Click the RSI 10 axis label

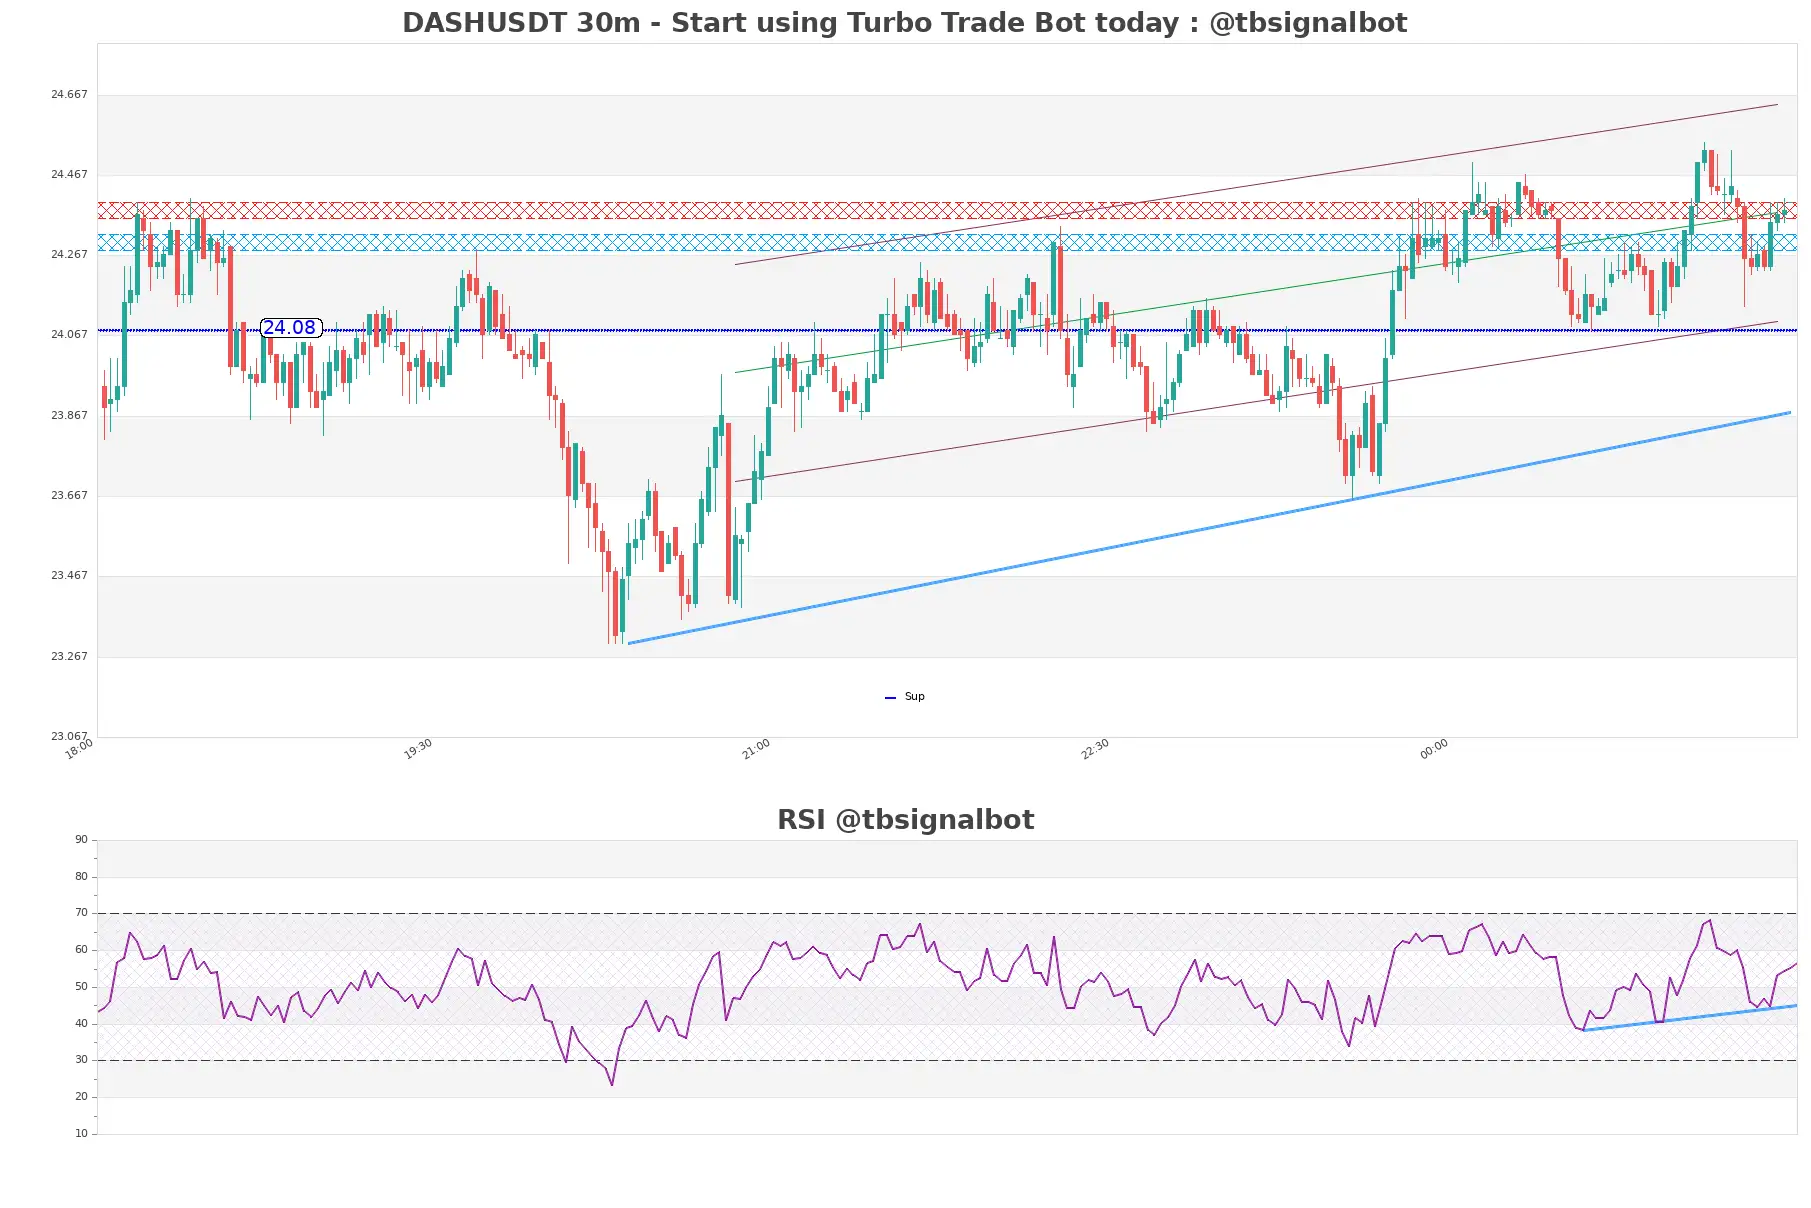(x=81, y=1134)
